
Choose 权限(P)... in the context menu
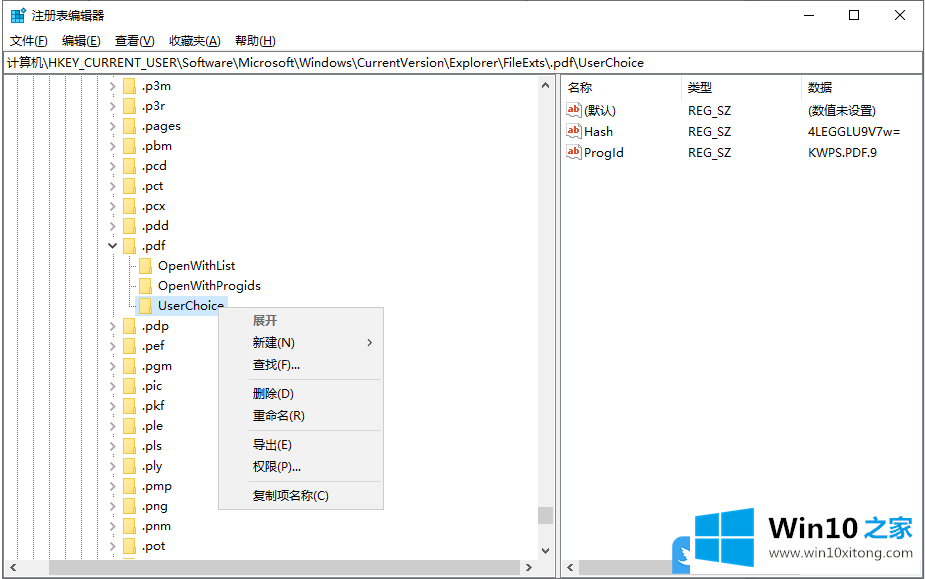301,467
